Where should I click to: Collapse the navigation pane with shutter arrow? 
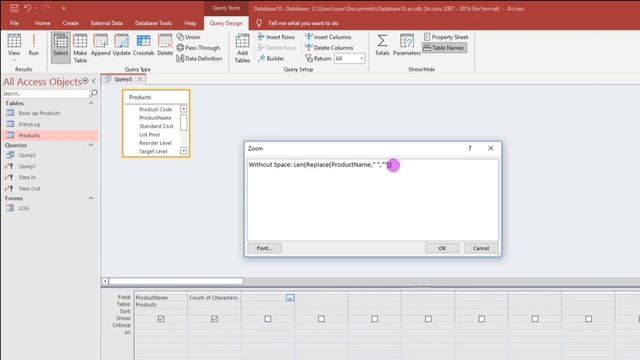(94, 81)
